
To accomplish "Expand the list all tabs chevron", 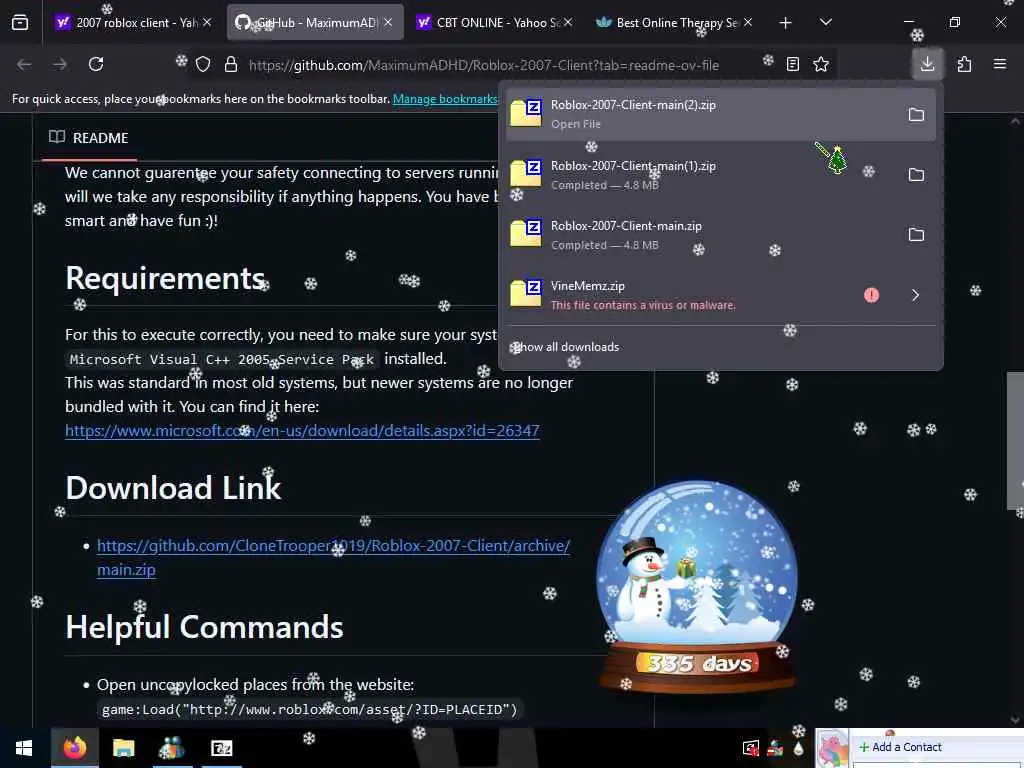I will (x=826, y=23).
